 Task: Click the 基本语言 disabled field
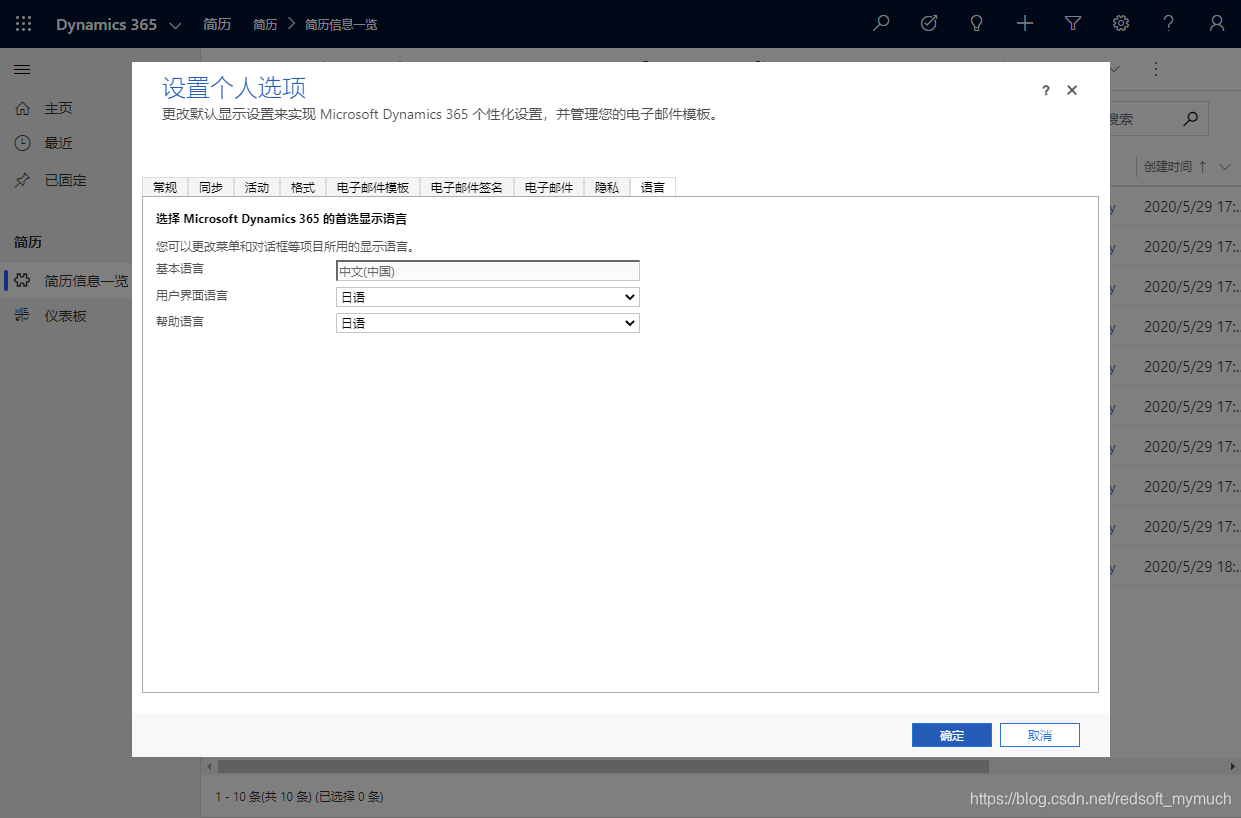488,271
